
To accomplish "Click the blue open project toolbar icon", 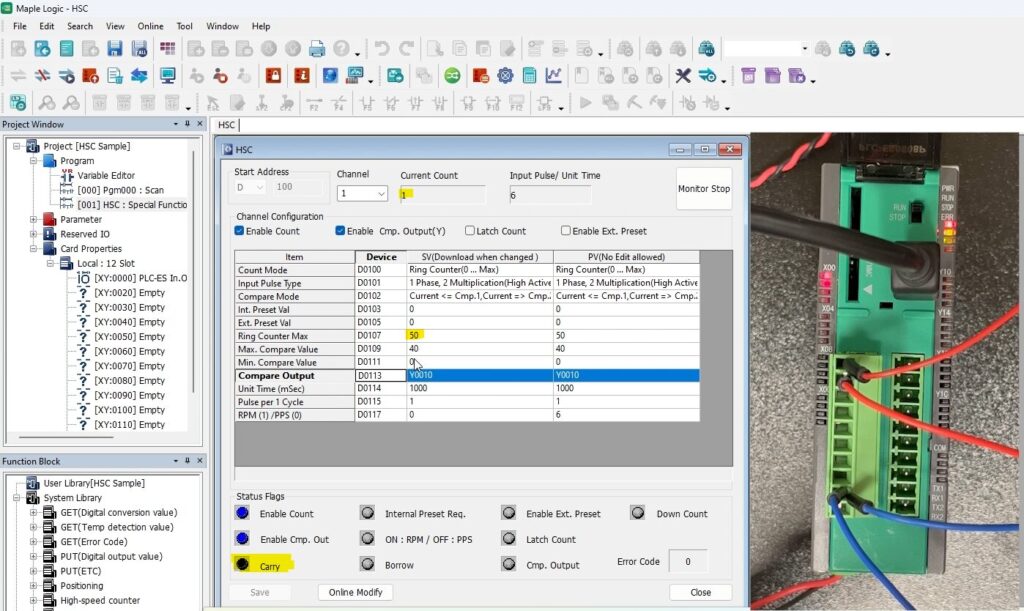I will pyautogui.click(x=42, y=48).
